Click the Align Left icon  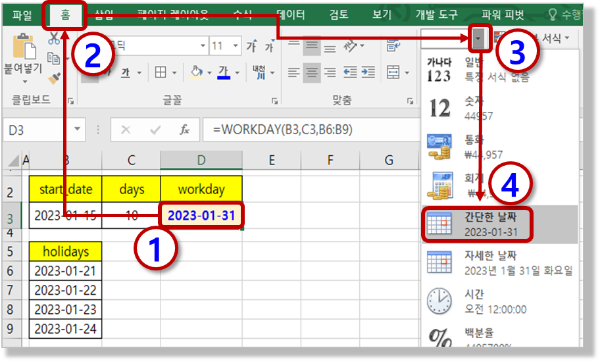click(x=294, y=72)
